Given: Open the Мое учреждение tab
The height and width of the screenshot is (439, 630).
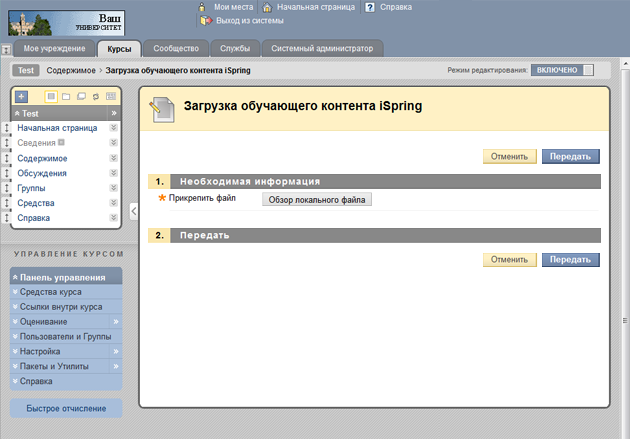Looking at the screenshot, I should 54,49.
